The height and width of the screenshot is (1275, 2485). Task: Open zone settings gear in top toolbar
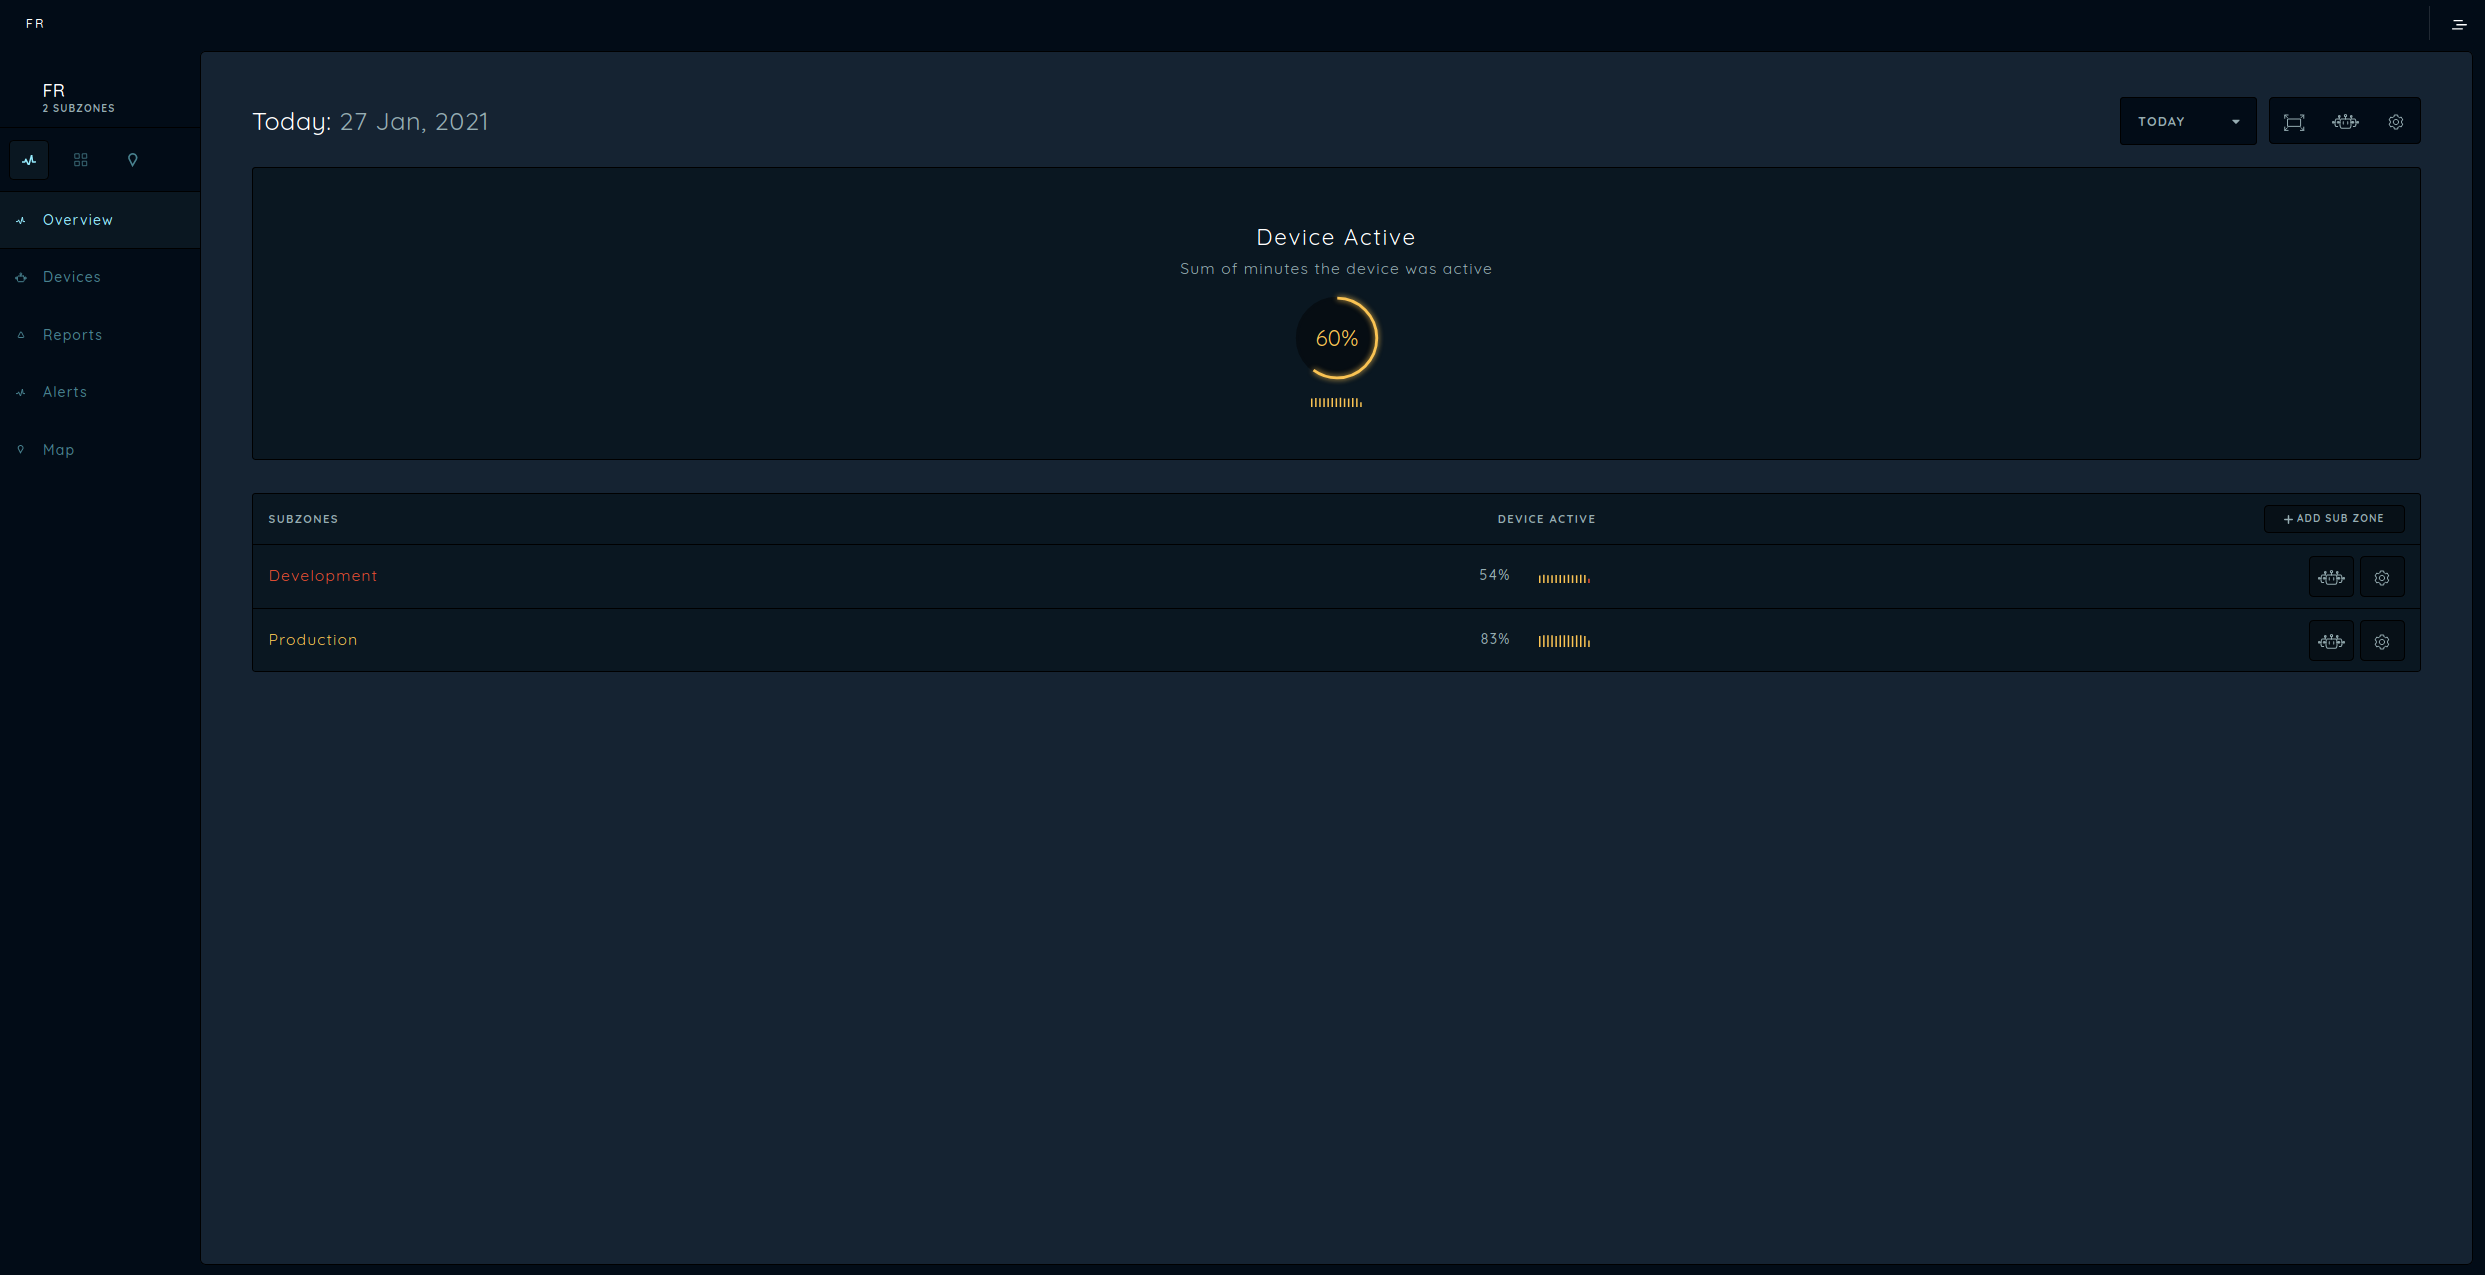coord(2396,122)
